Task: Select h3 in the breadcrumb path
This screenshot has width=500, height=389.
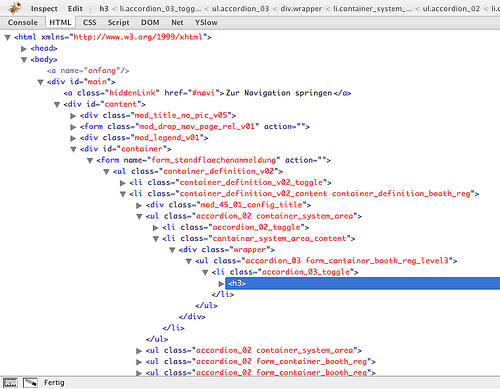Action: click(104, 9)
